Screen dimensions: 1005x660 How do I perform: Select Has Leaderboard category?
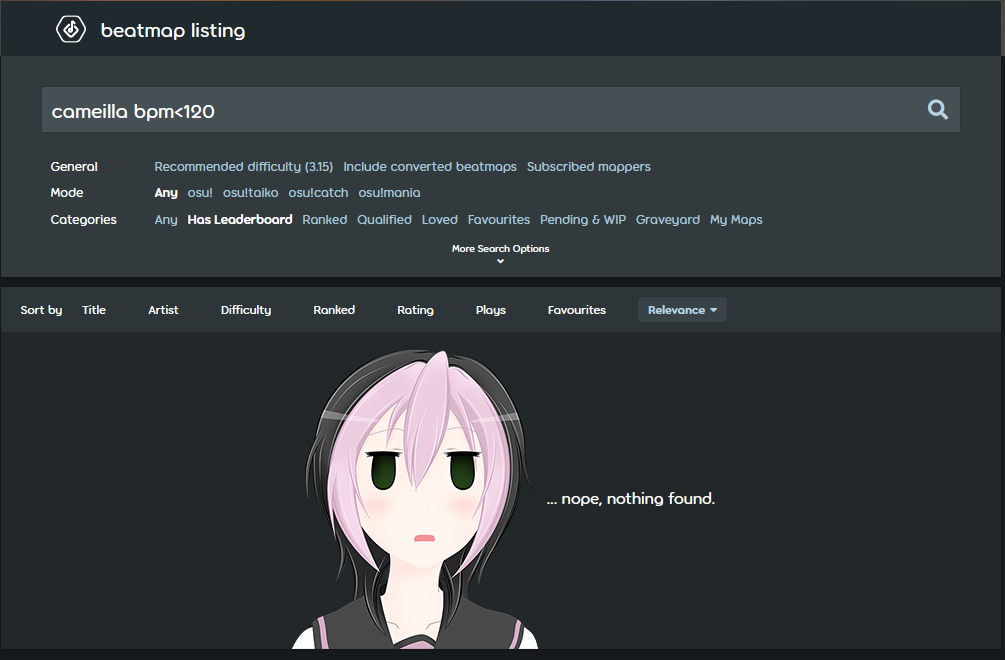[240, 220]
